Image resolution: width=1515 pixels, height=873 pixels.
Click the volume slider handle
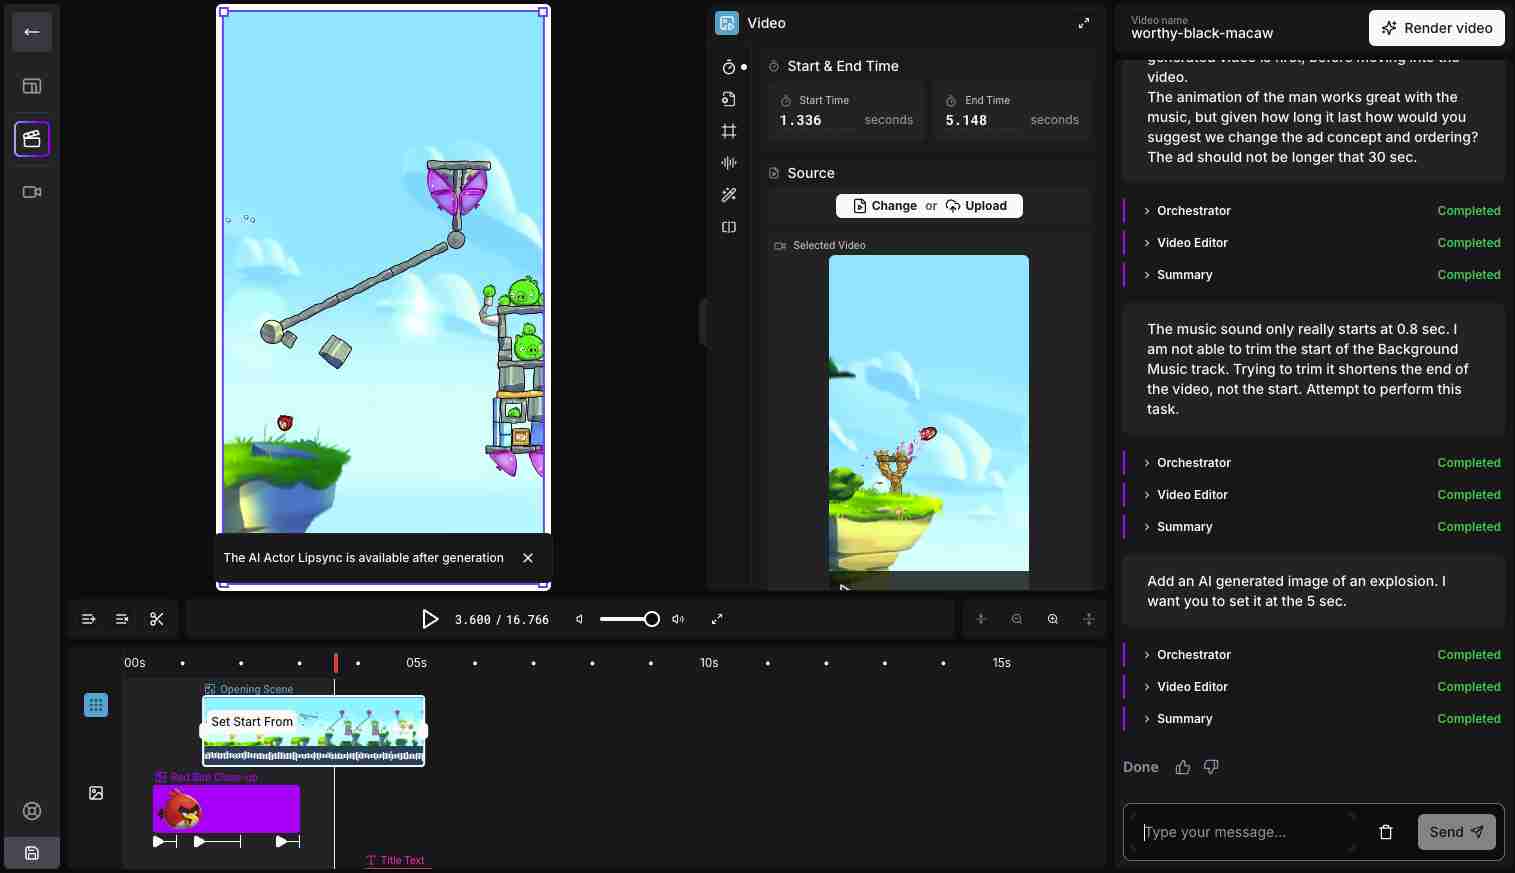coord(652,619)
